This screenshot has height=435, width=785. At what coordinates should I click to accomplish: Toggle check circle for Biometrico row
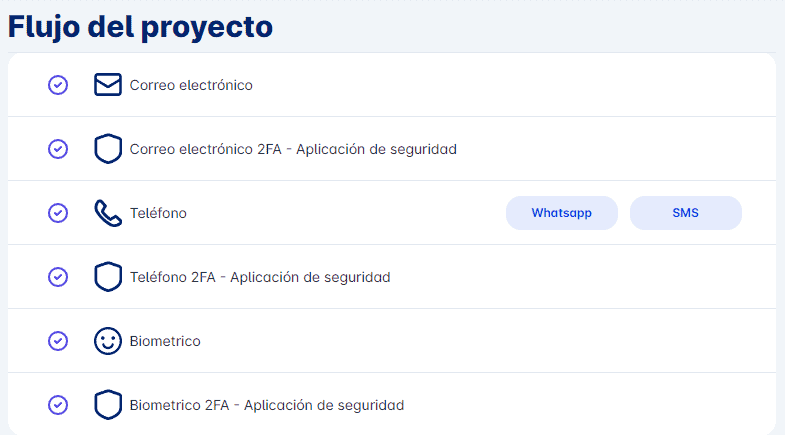[x=58, y=341]
